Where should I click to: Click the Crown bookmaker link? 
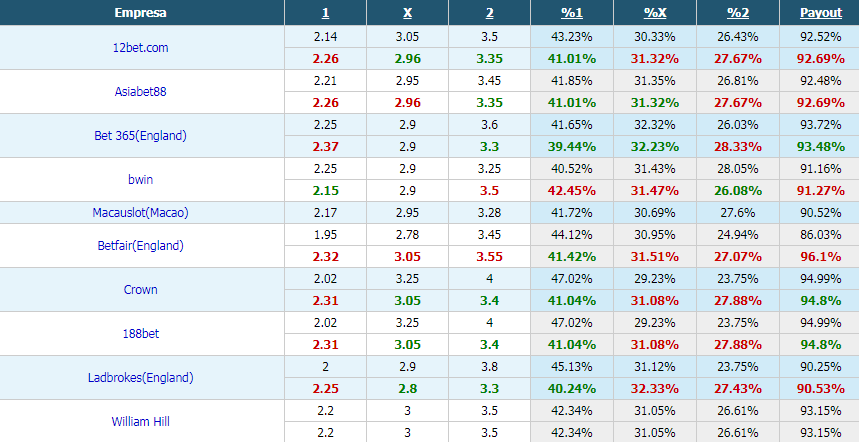click(140, 290)
